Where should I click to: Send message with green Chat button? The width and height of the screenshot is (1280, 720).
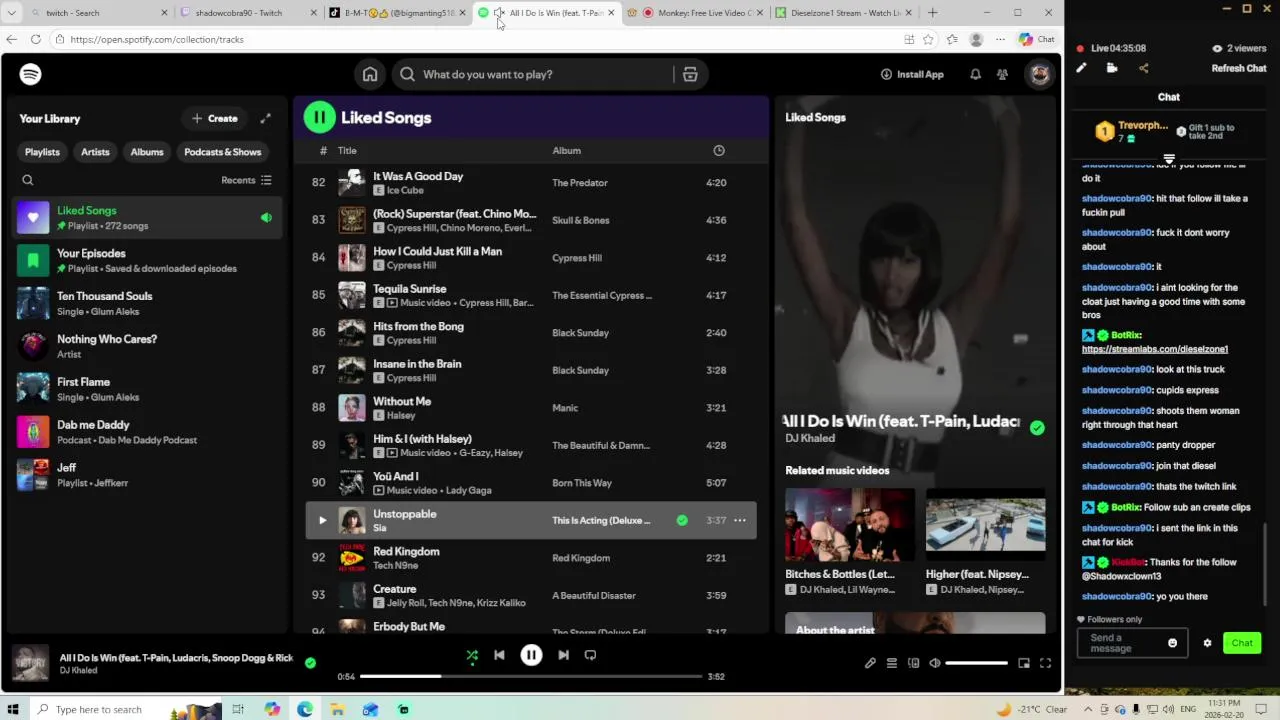(x=1242, y=643)
